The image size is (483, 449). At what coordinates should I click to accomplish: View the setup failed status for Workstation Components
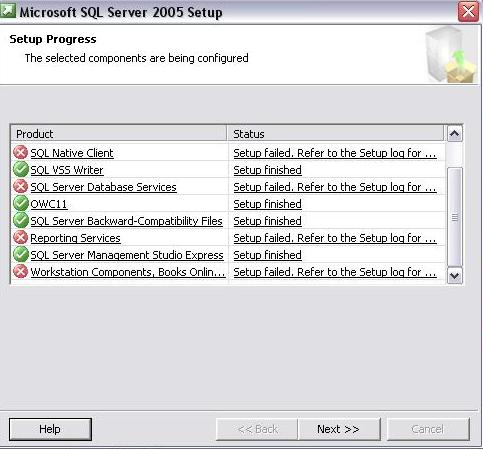(x=335, y=272)
